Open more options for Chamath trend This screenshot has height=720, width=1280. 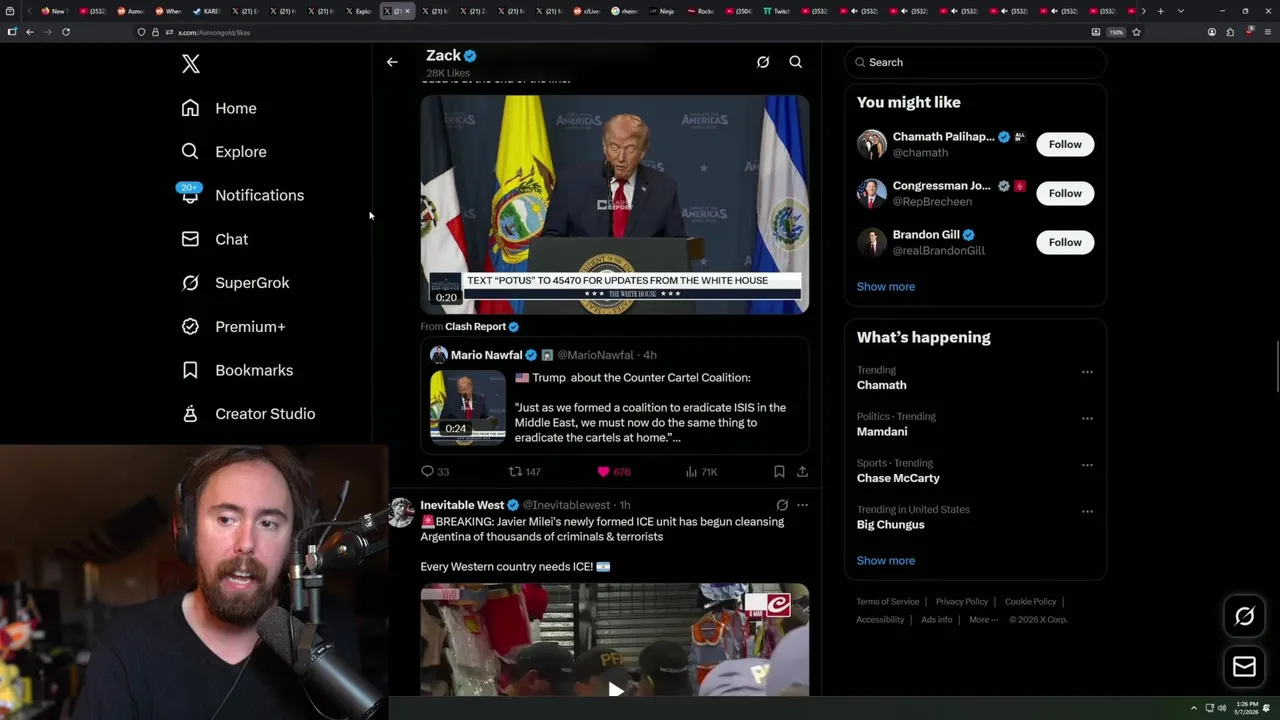tap(1087, 372)
